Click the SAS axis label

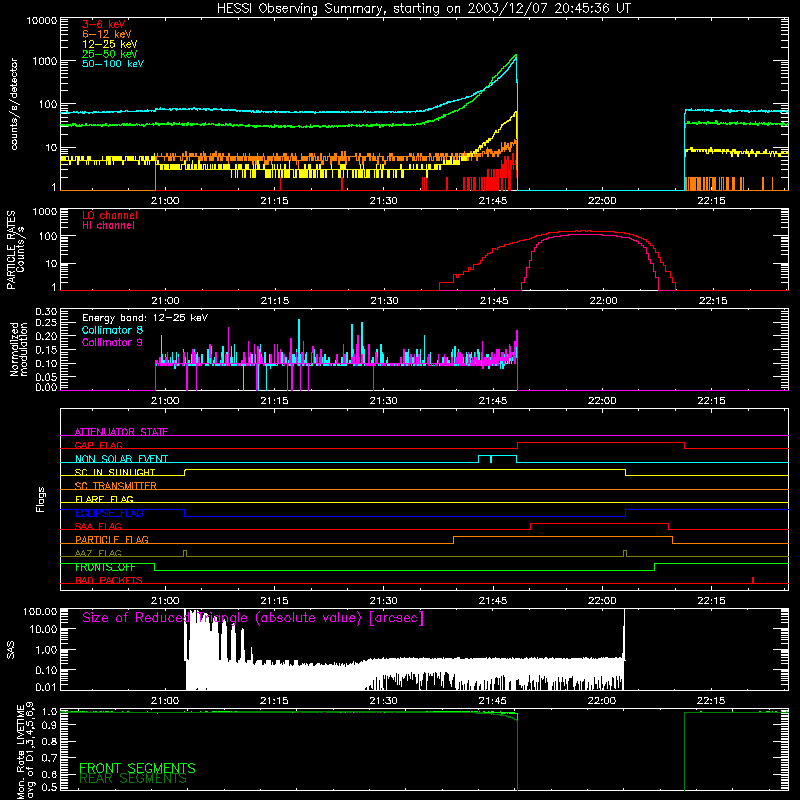11,650
